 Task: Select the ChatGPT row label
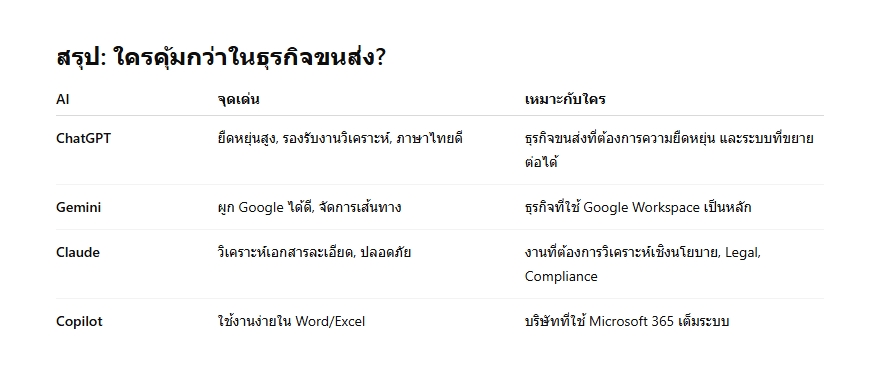coord(83,138)
